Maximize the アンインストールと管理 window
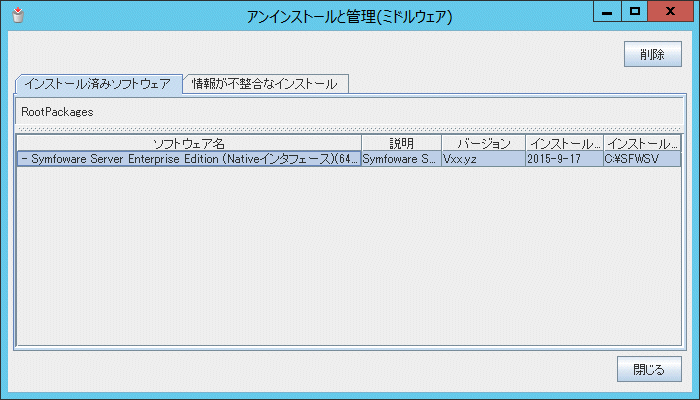700x400 pixels. click(x=634, y=12)
